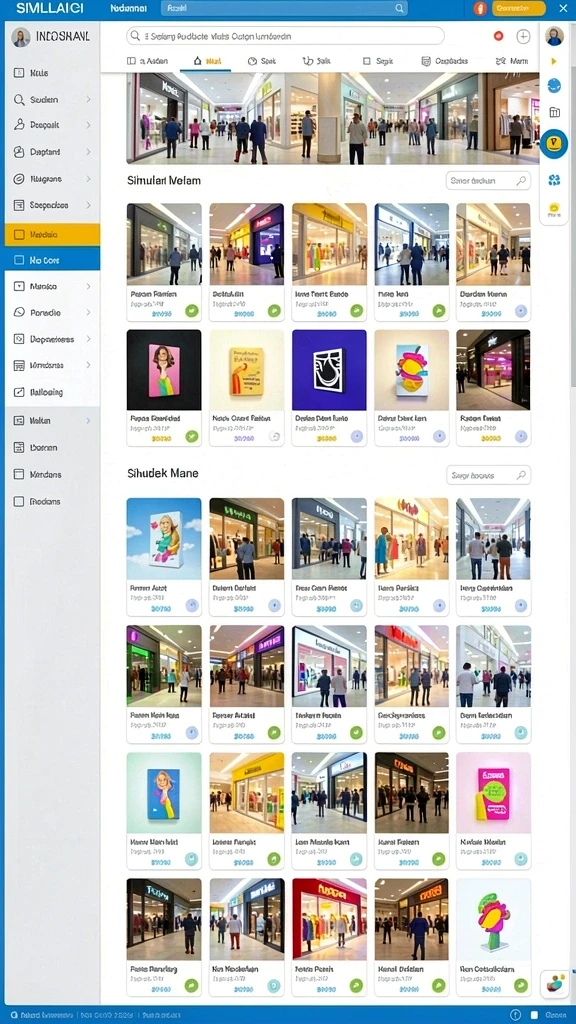This screenshot has width=576, height=1024.
Task: Expand the 'Malan' sidebar row chevron
Action: pyautogui.click(x=88, y=421)
